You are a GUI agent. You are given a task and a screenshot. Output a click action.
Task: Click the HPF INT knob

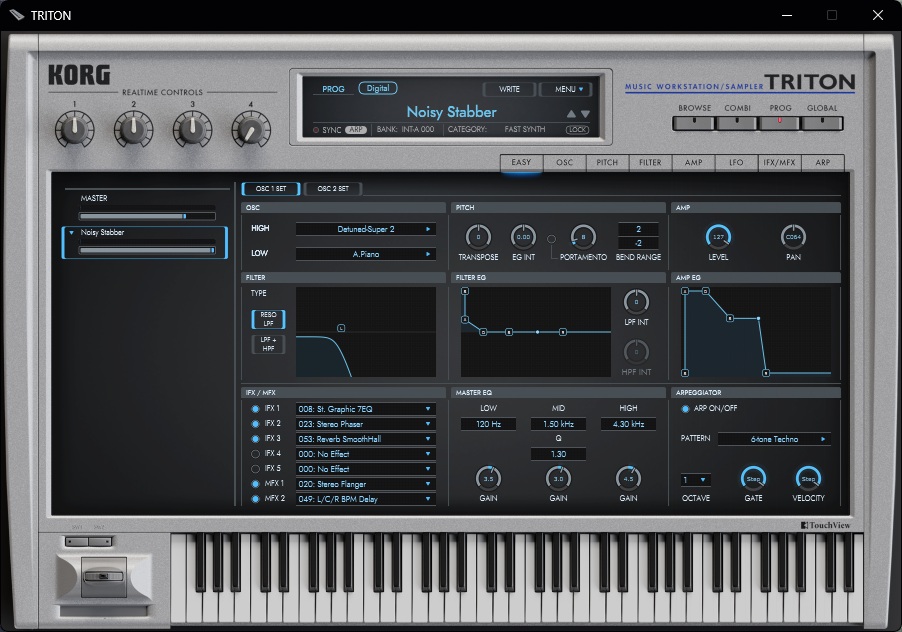tap(636, 352)
